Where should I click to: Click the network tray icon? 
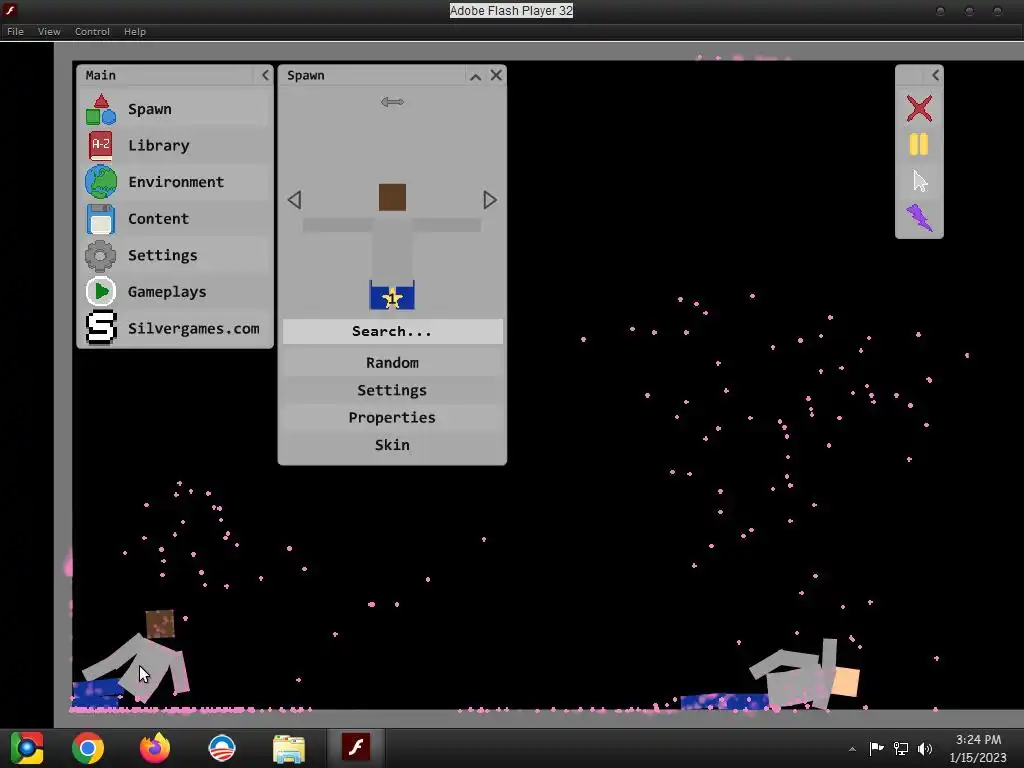pyautogui.click(x=901, y=748)
